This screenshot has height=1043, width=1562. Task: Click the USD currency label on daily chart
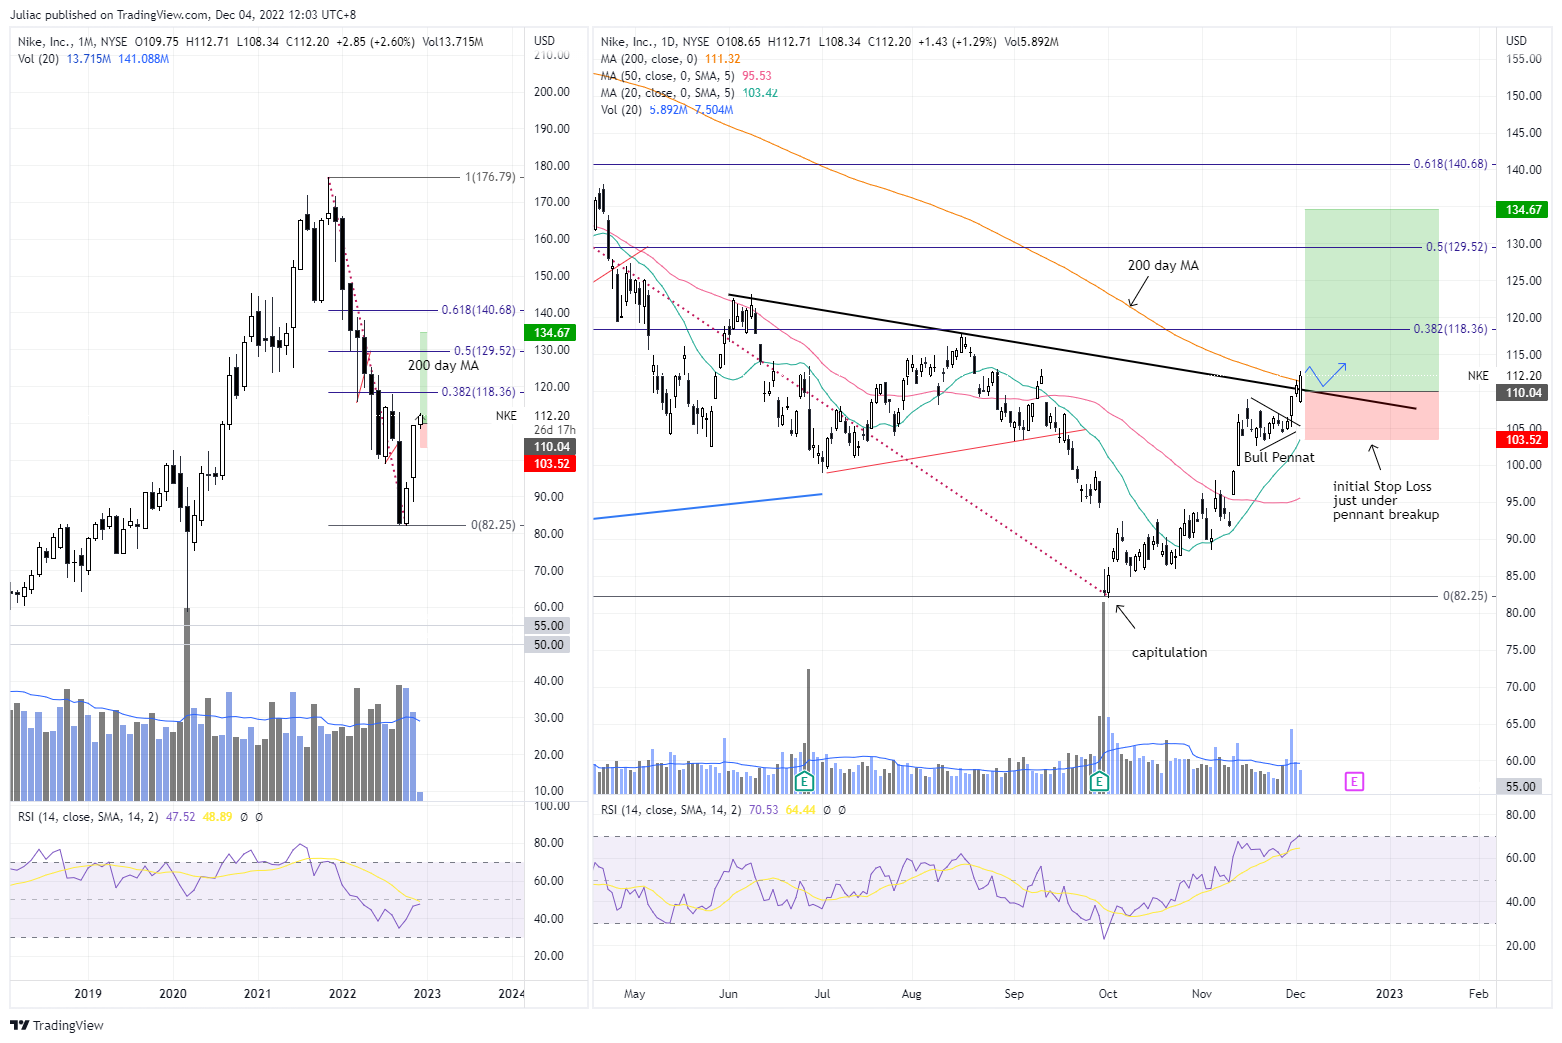coord(1516,41)
